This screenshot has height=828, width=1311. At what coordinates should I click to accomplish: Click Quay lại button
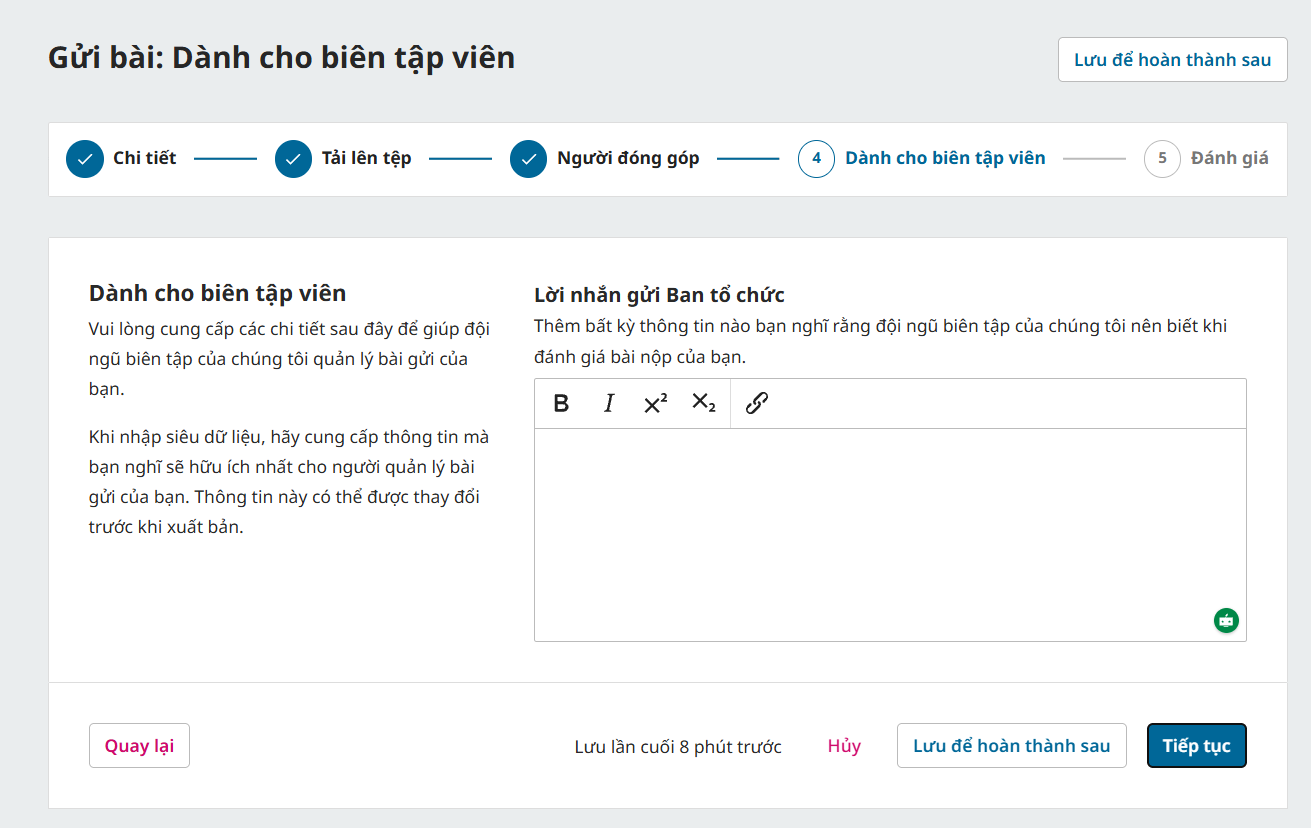[x=139, y=746]
